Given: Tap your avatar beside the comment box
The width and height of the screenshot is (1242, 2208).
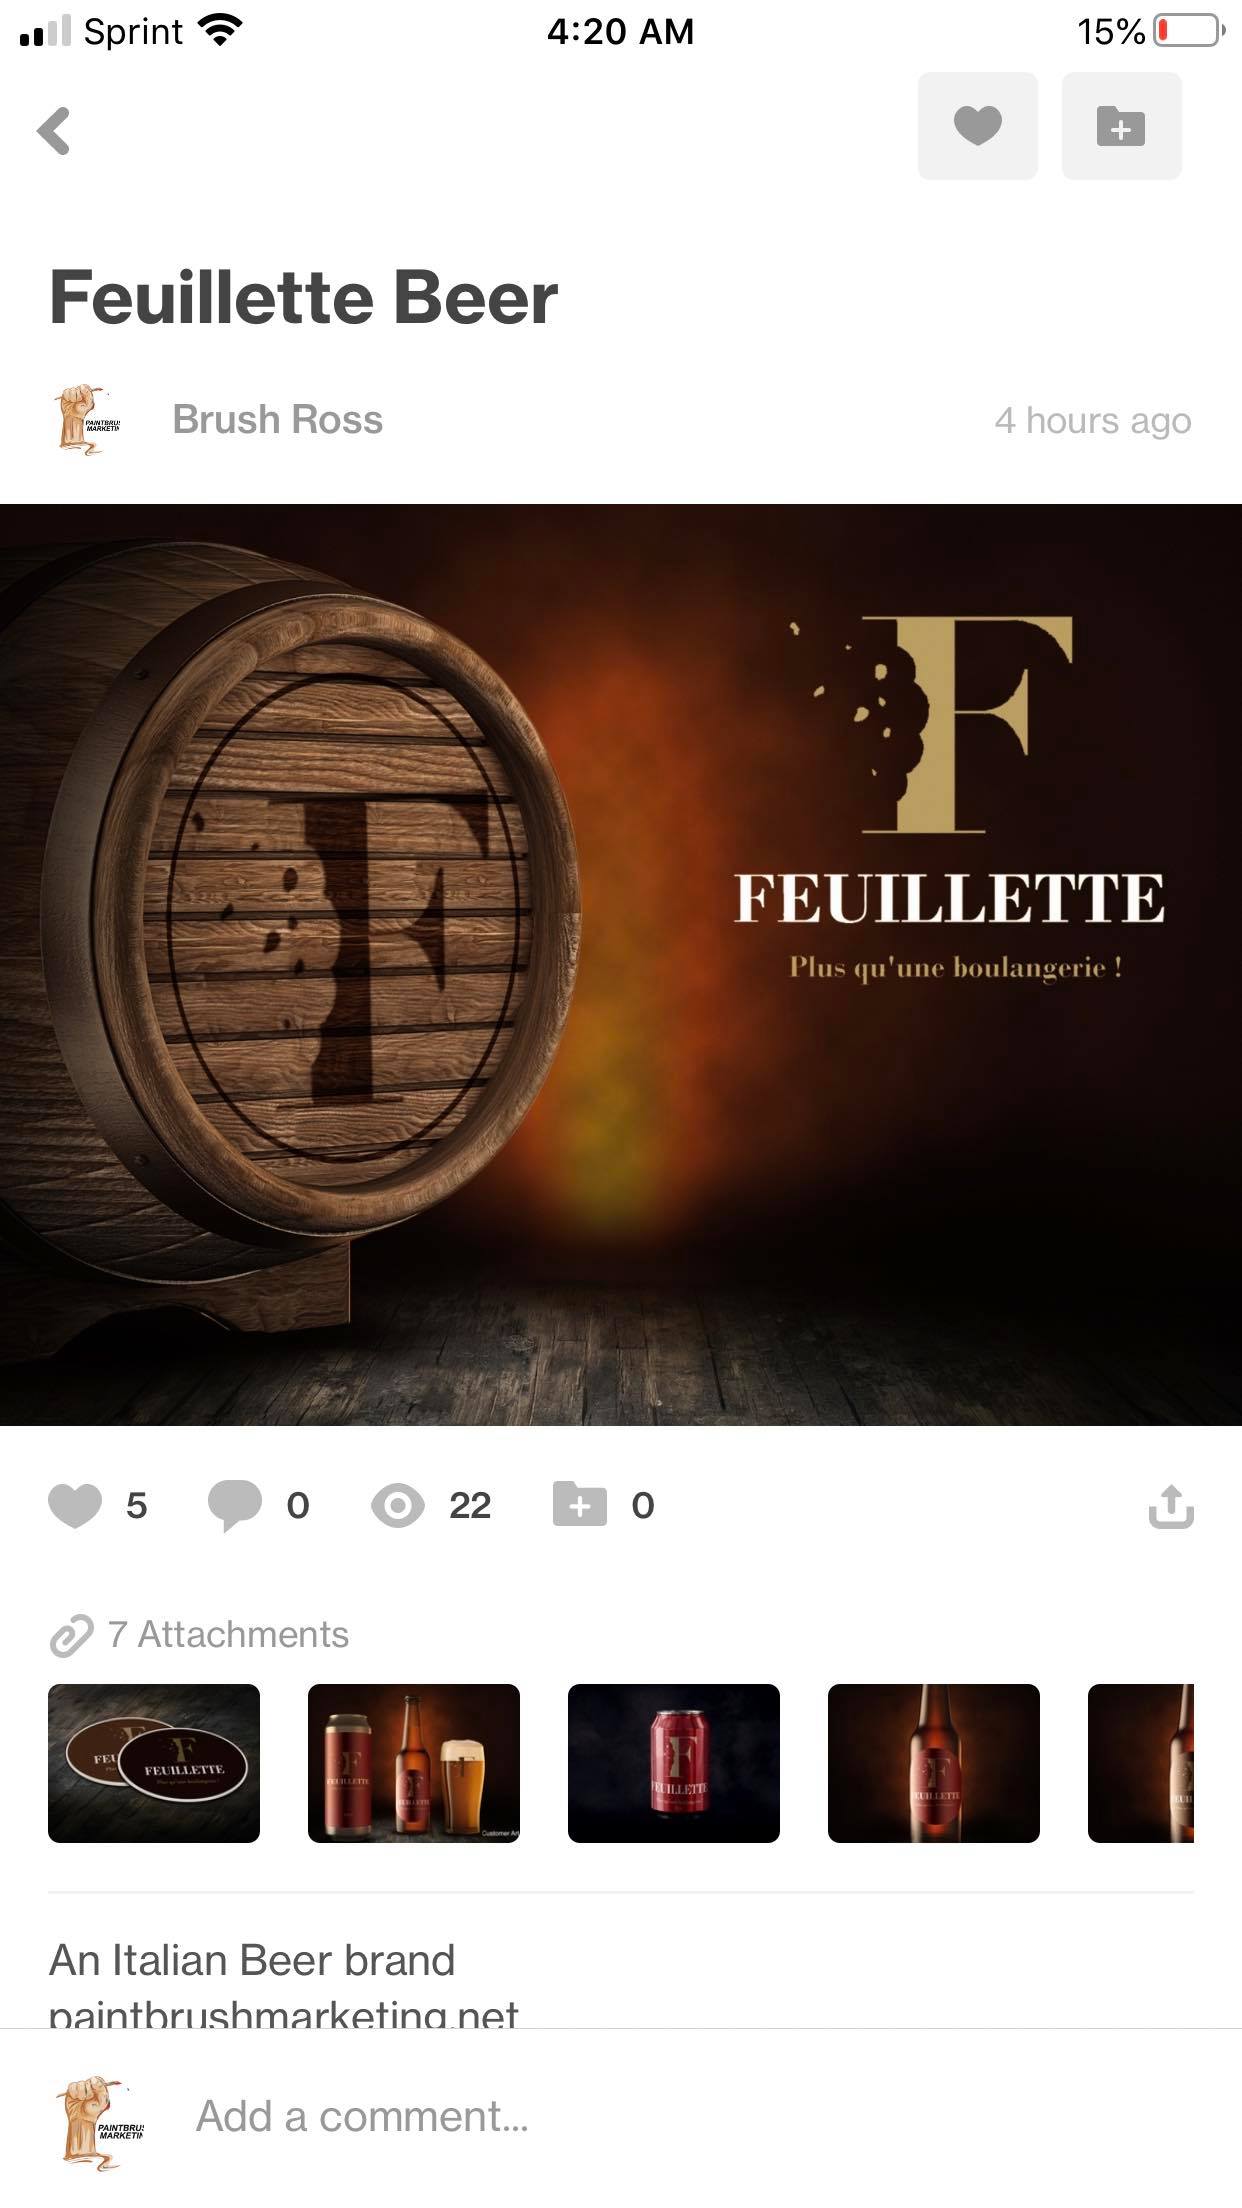Looking at the screenshot, I should point(99,2119).
